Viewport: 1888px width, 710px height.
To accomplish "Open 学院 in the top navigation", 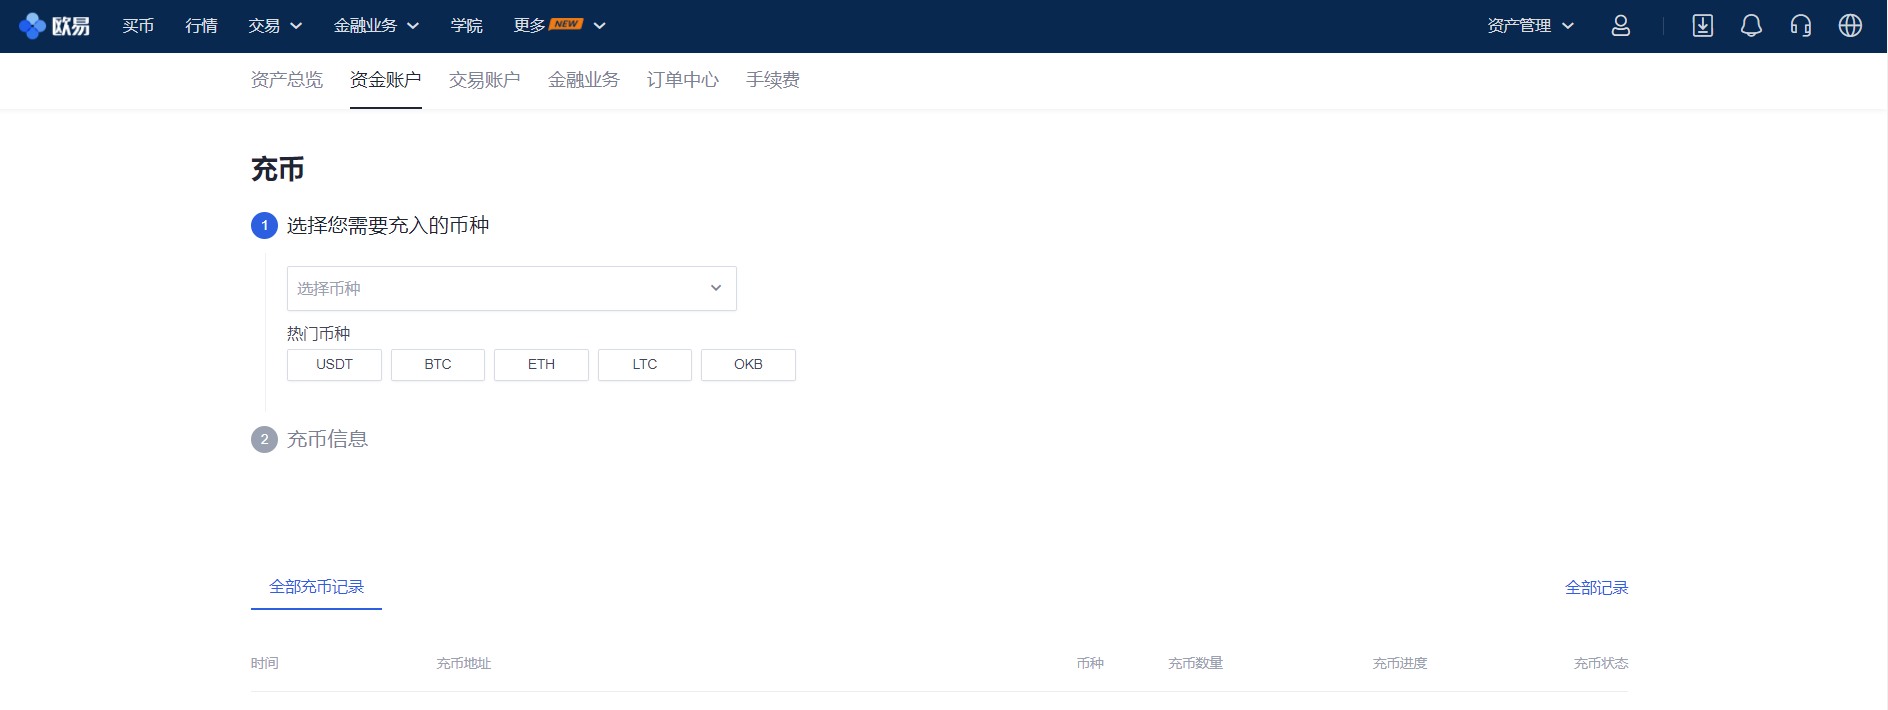I will click(x=466, y=26).
